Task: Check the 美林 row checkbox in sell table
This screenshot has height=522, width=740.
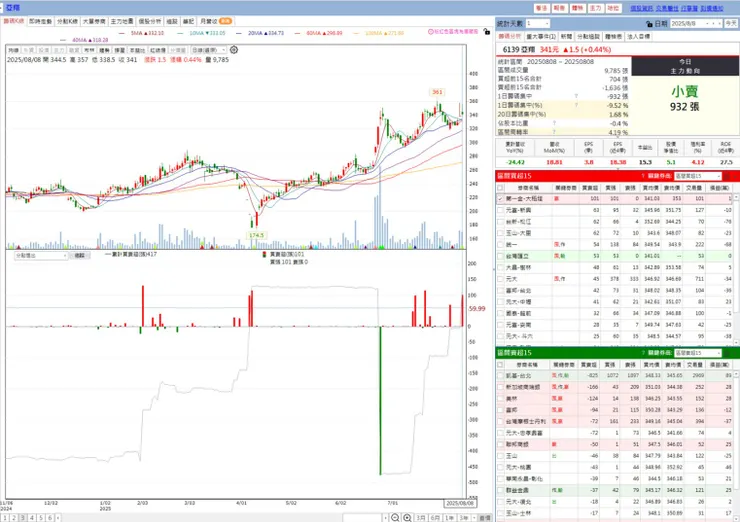Action: point(500,399)
